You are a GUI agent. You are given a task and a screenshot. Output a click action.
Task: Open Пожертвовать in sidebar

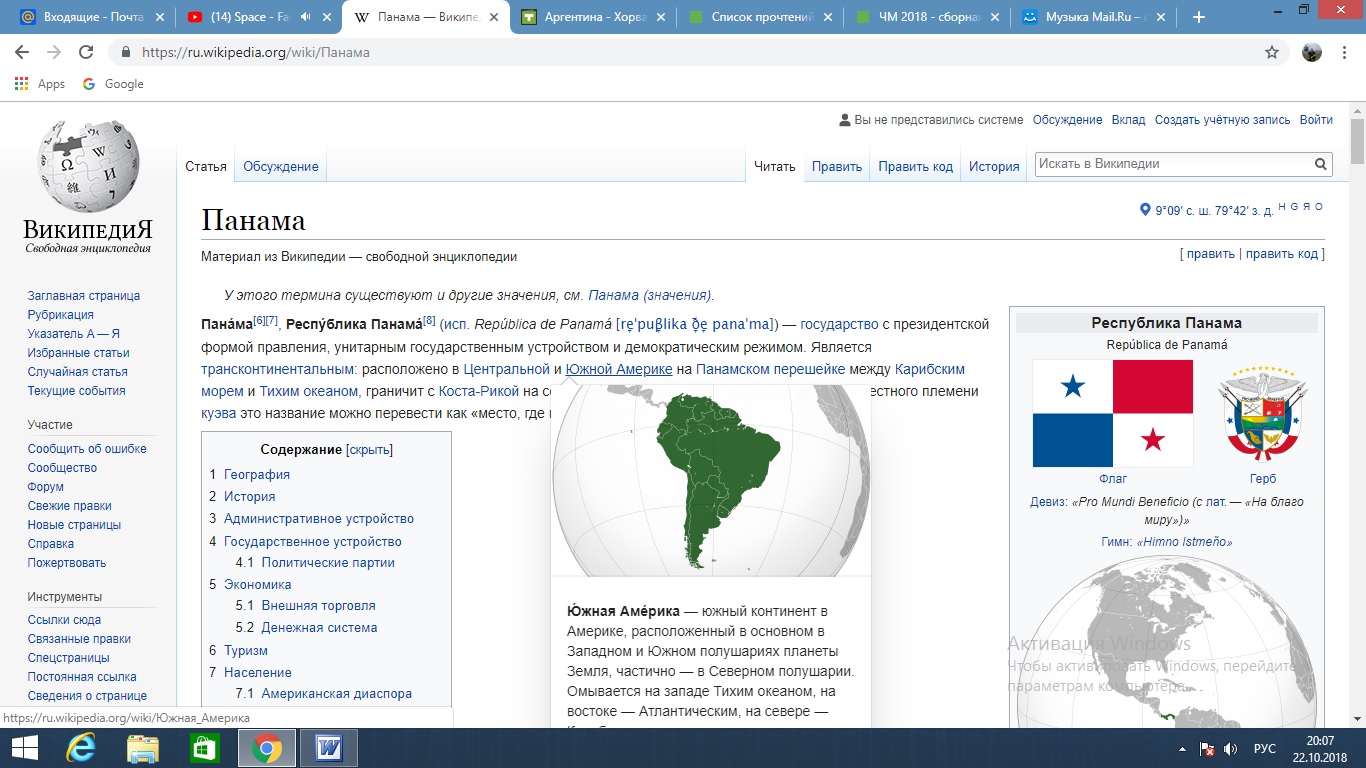[67, 563]
